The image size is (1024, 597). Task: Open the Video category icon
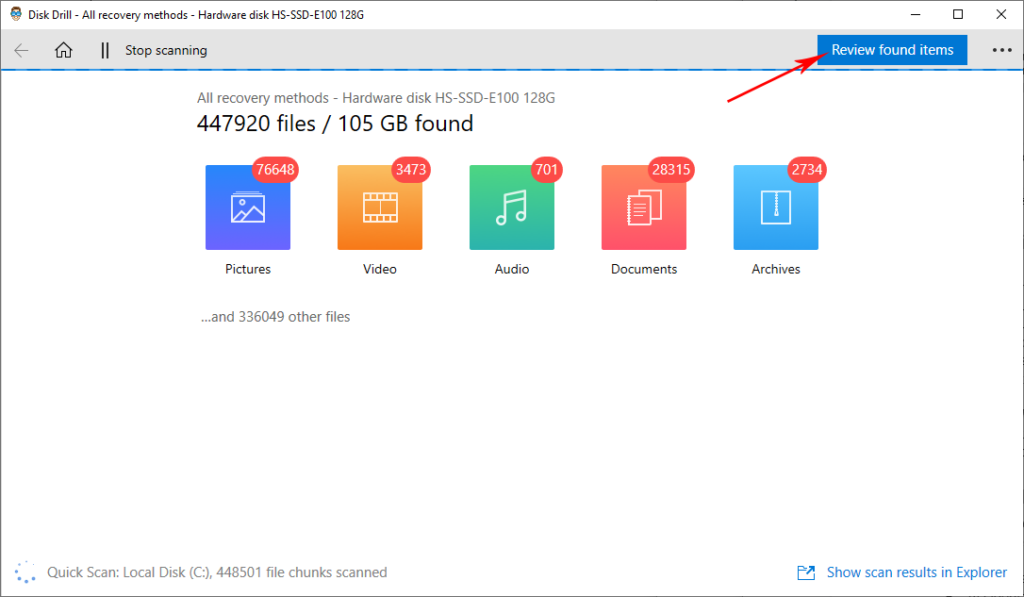(x=379, y=207)
